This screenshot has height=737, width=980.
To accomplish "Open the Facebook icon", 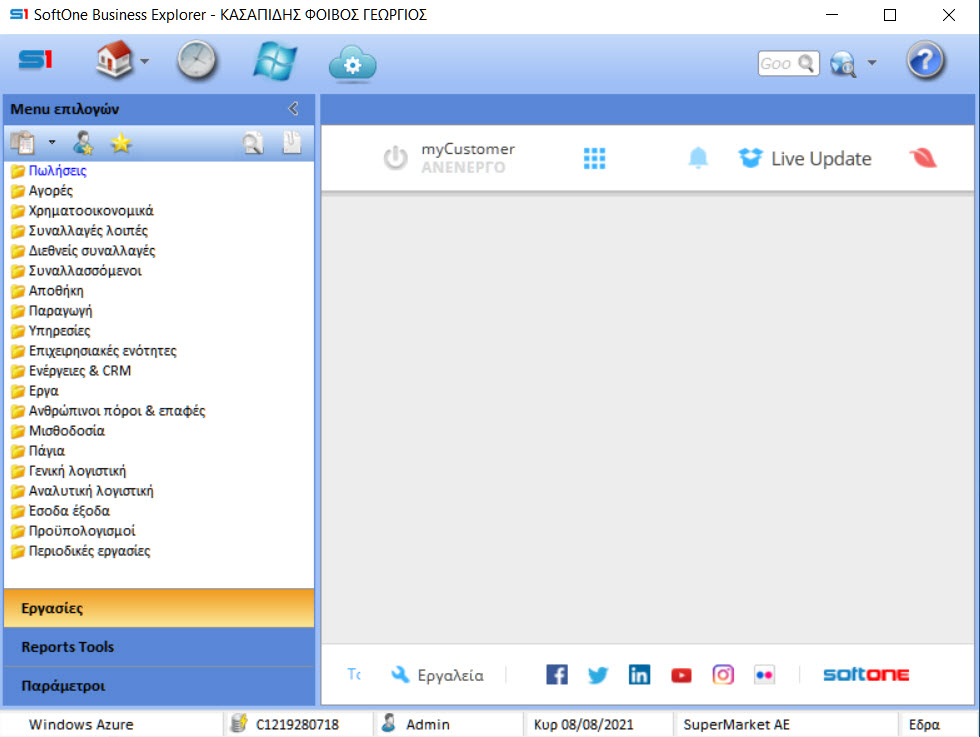I will 557,674.
